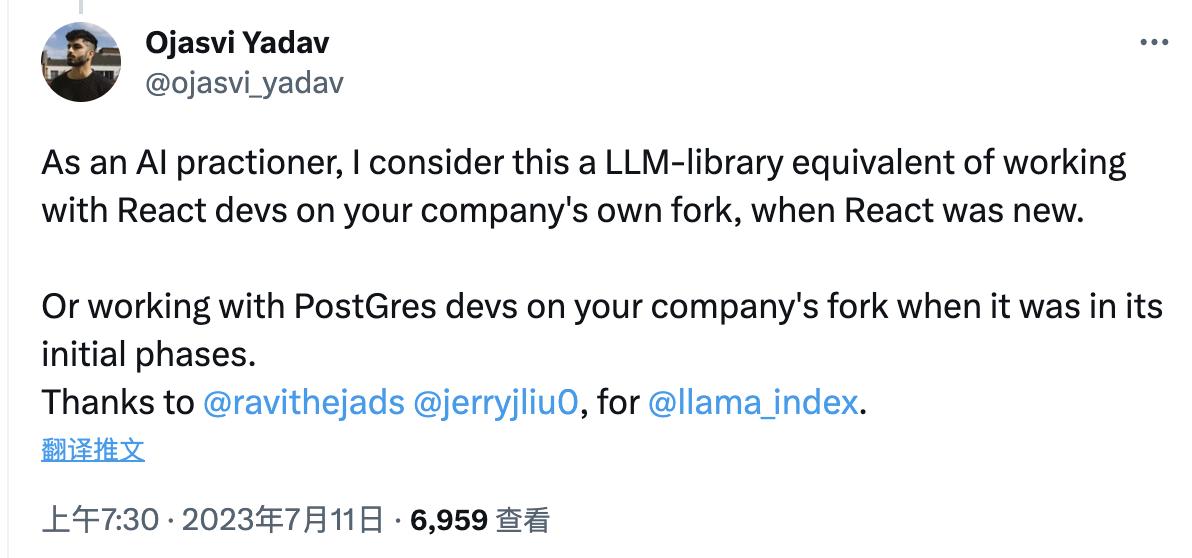Click the "initial phases." text line
This screenshot has width=1192, height=558.
[141, 354]
